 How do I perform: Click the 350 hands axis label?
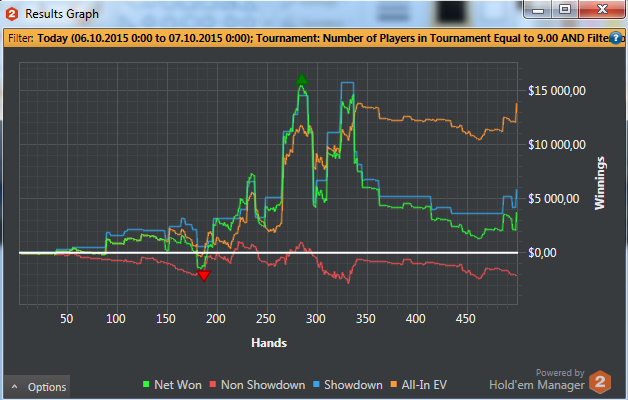(366, 319)
